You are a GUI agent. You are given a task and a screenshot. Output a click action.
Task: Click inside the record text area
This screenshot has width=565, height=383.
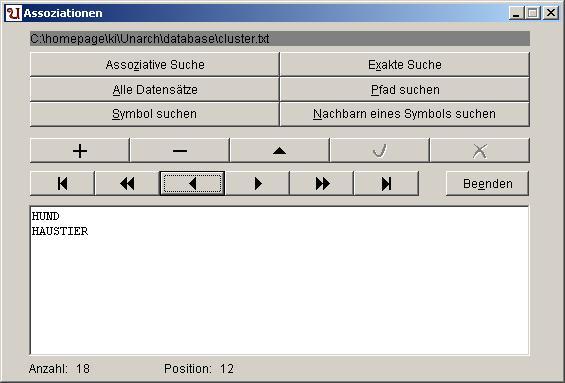click(280, 280)
